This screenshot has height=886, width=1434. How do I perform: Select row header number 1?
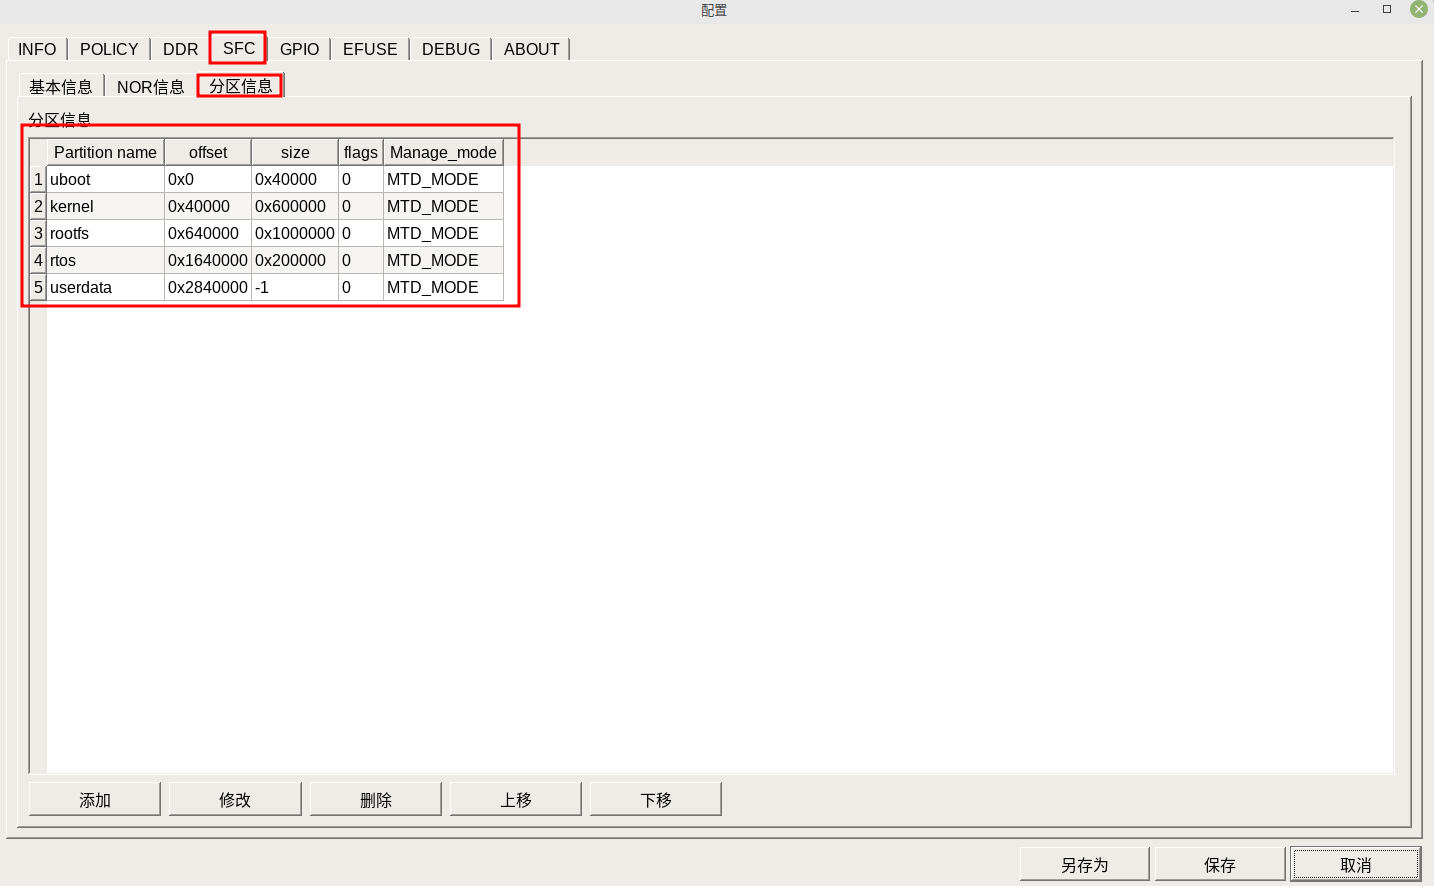click(x=38, y=179)
